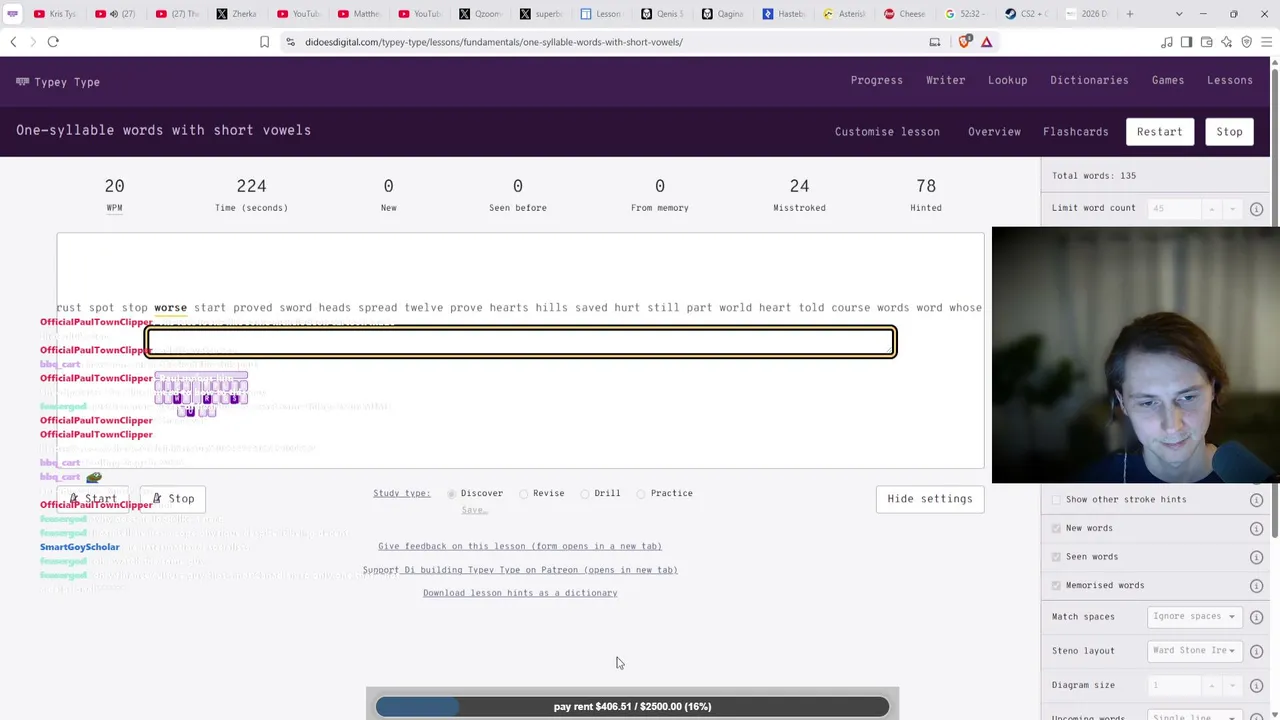Stop the lesson via header Stop button
The width and height of the screenshot is (1280, 720).
[1230, 132]
